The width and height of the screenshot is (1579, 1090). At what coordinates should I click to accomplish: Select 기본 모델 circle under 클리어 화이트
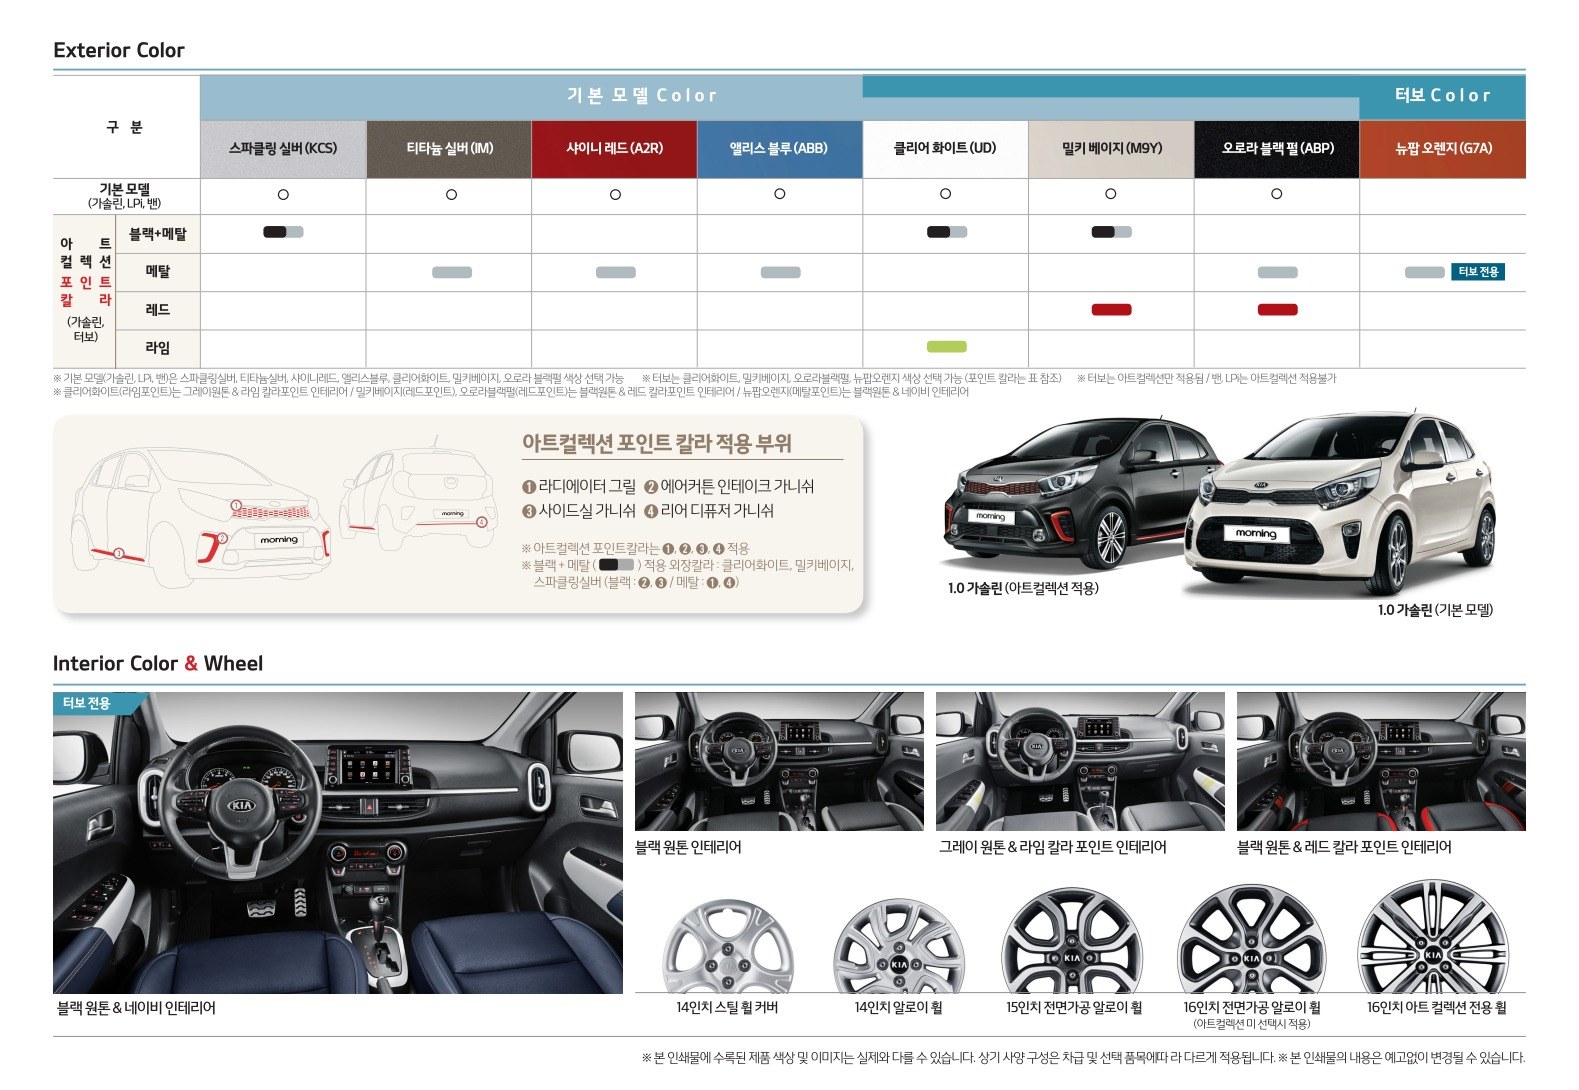945,194
